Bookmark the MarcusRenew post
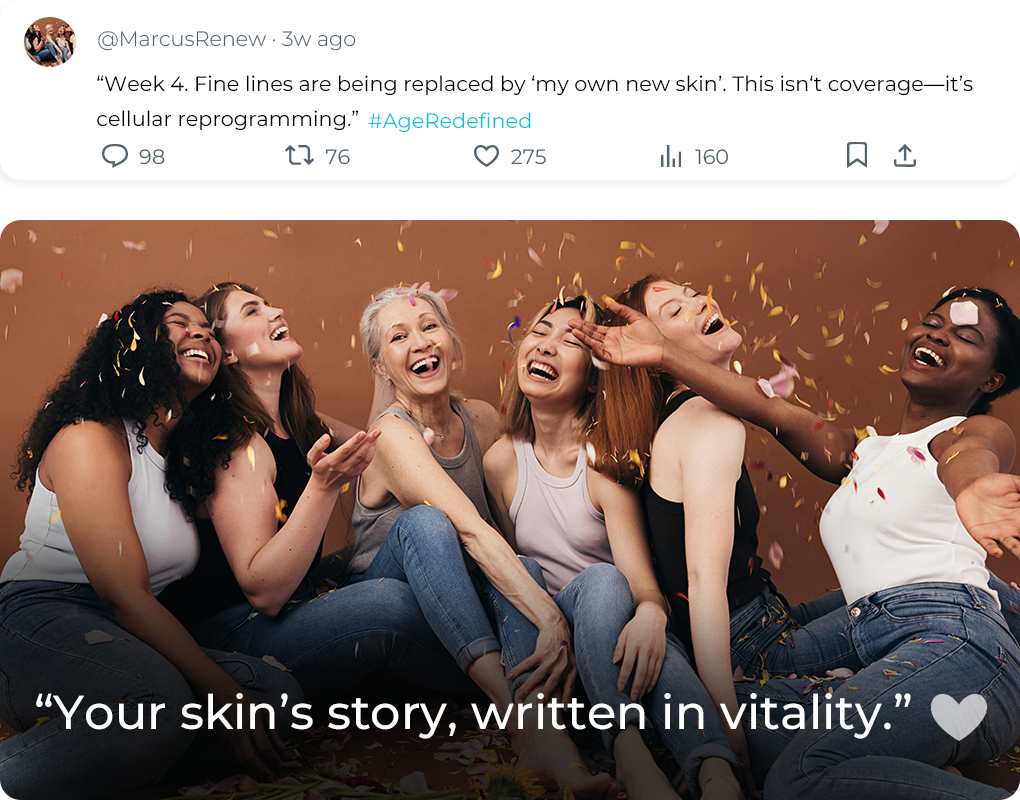The width and height of the screenshot is (1020, 800). coord(857,155)
